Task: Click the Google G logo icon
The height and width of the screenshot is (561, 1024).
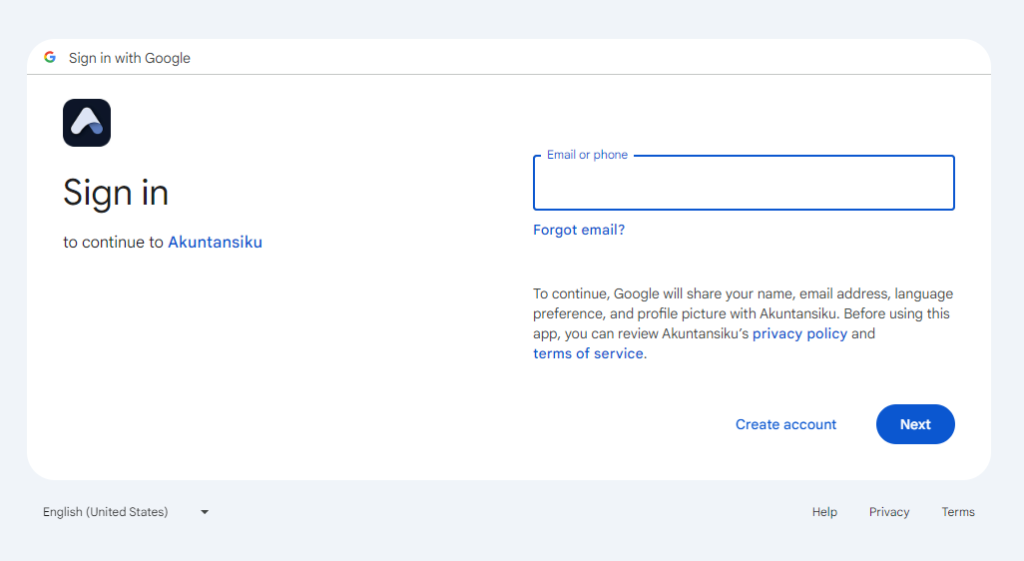Action: coord(50,57)
